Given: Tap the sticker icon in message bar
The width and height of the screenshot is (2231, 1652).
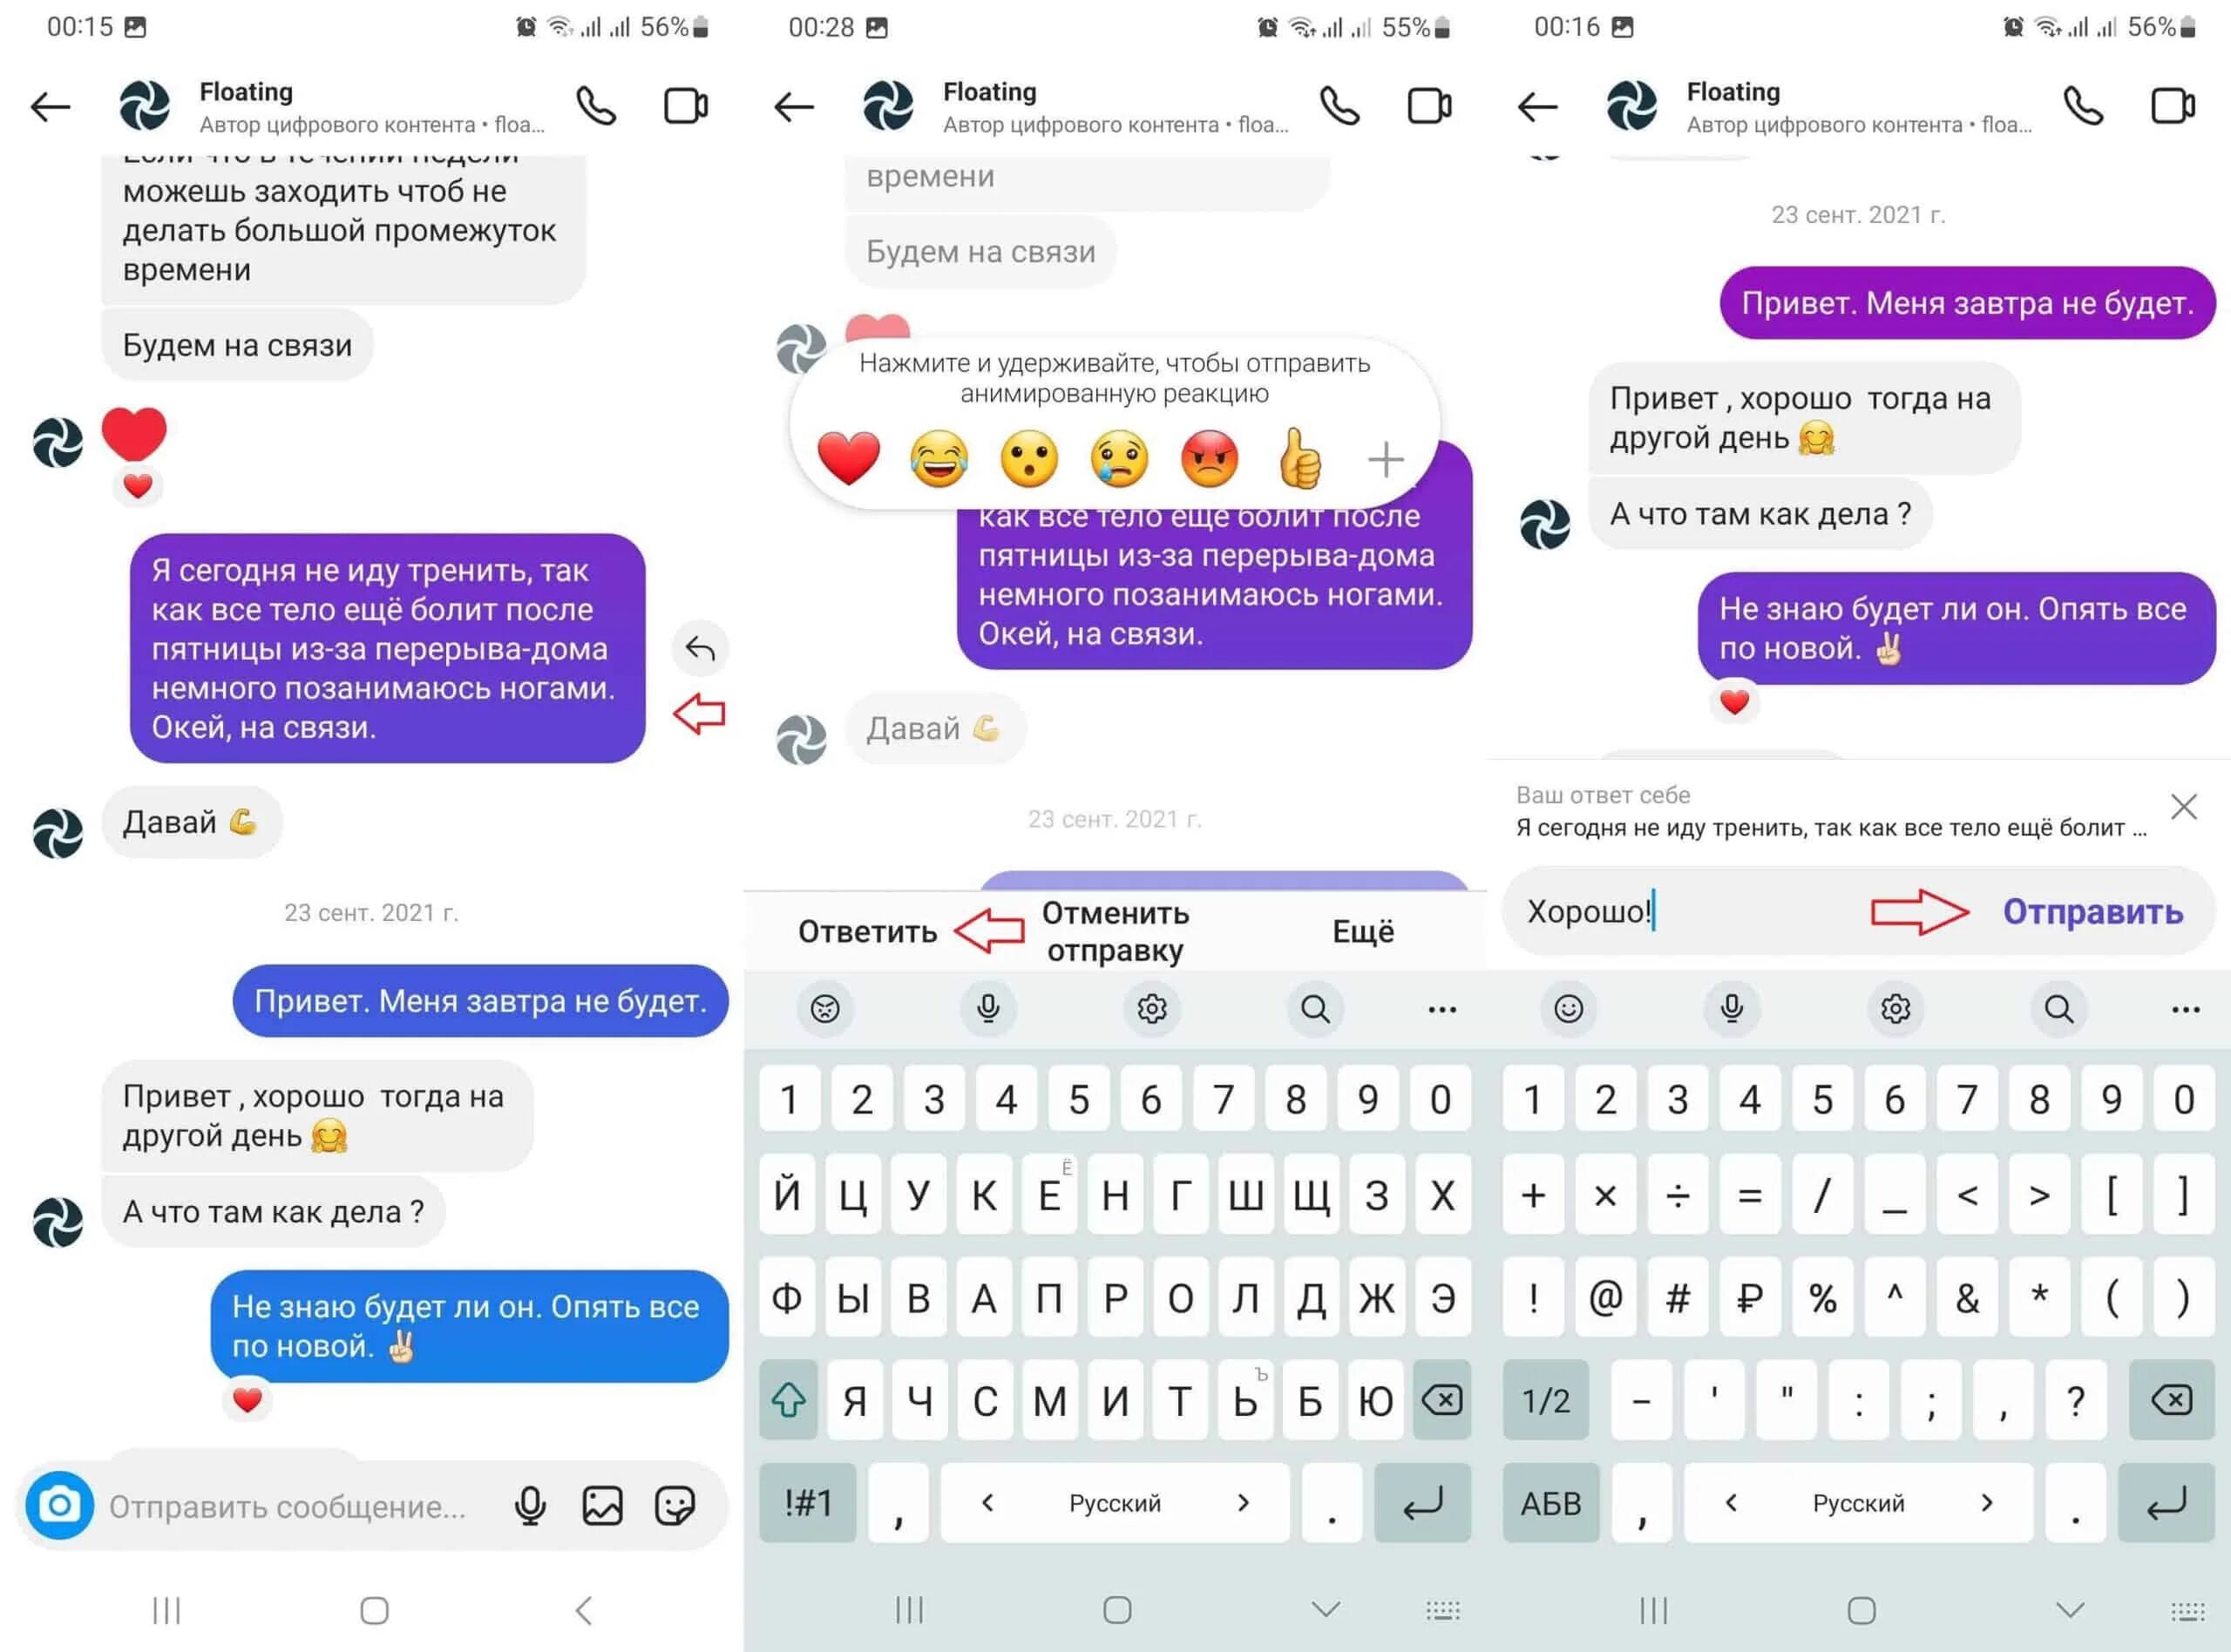Looking at the screenshot, I should pyautogui.click(x=675, y=1505).
